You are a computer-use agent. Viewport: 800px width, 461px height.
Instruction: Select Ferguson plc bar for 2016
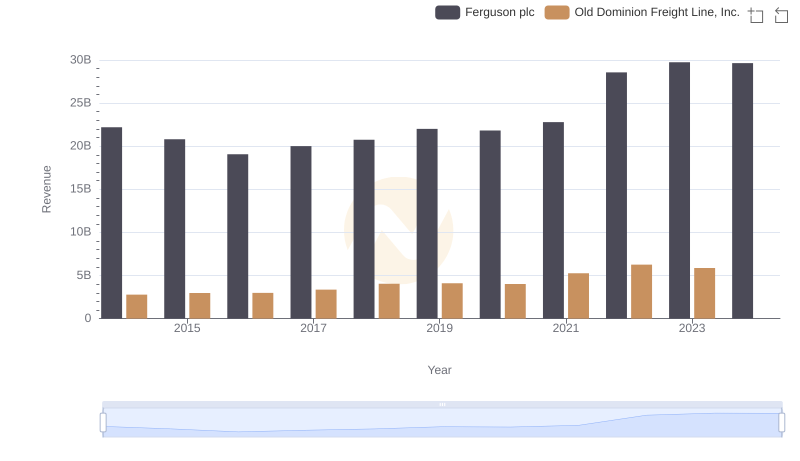point(238,236)
